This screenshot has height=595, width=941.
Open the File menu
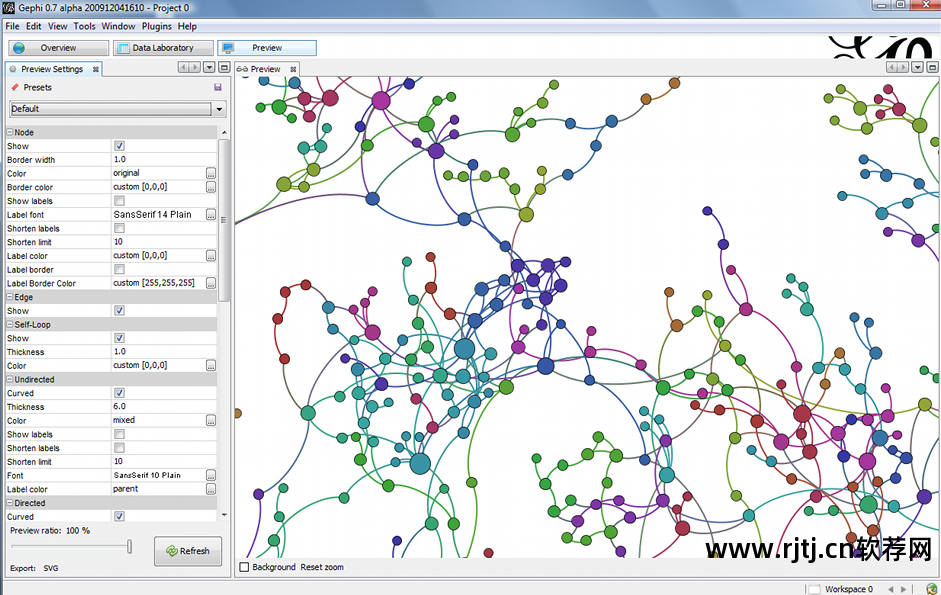[13, 26]
